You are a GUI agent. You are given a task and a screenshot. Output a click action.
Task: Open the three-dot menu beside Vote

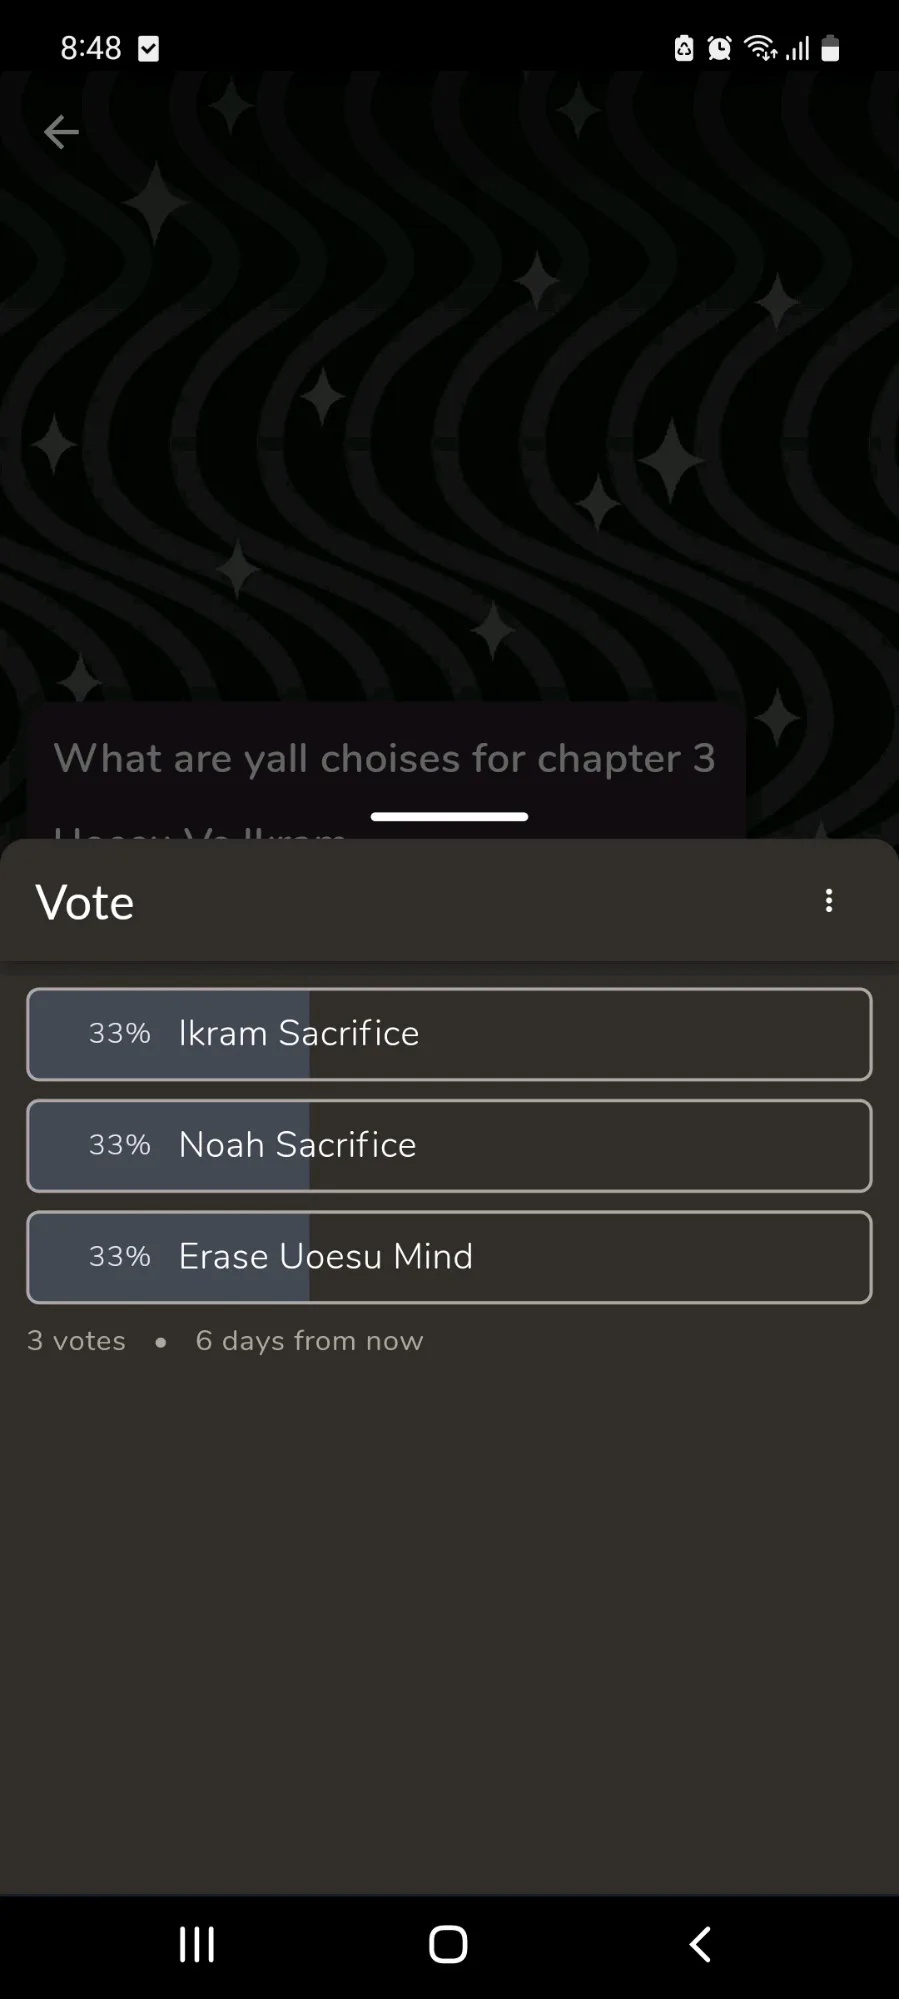click(828, 901)
